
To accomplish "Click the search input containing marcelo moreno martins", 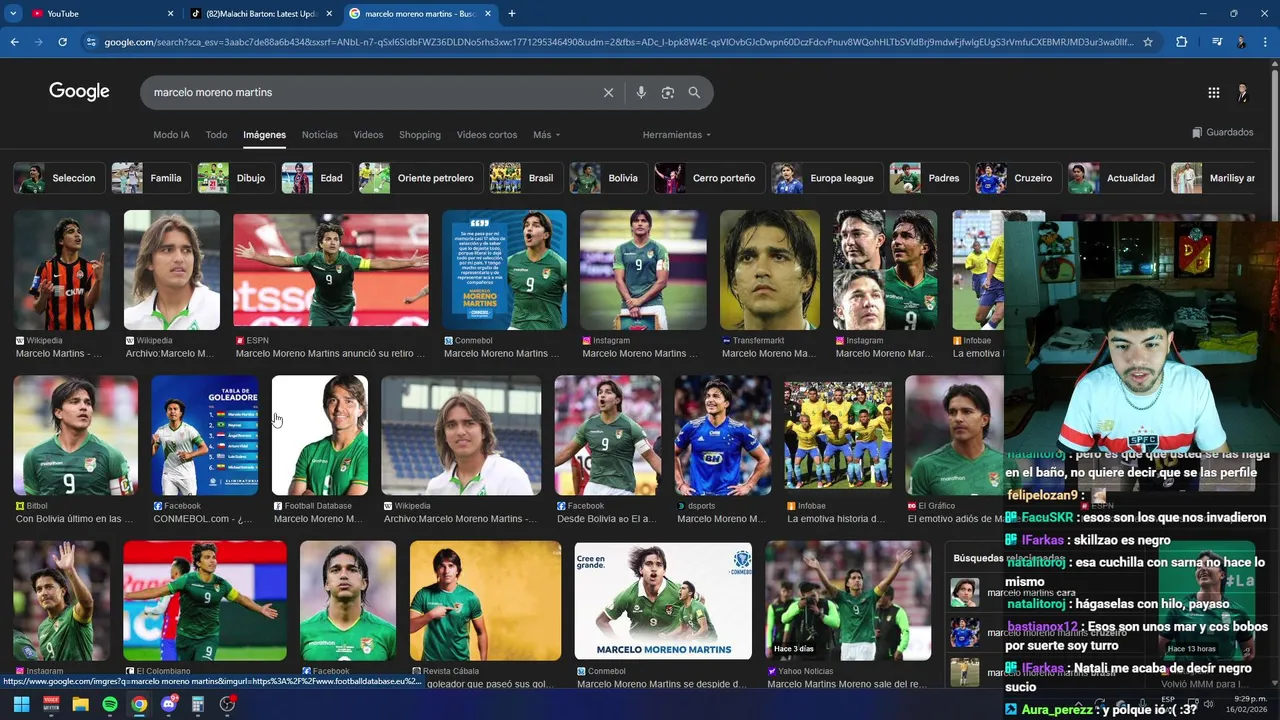I will [x=370, y=92].
